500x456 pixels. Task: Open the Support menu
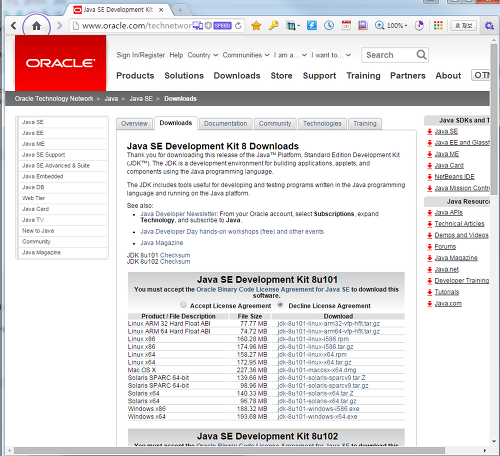pyautogui.click(x=319, y=76)
